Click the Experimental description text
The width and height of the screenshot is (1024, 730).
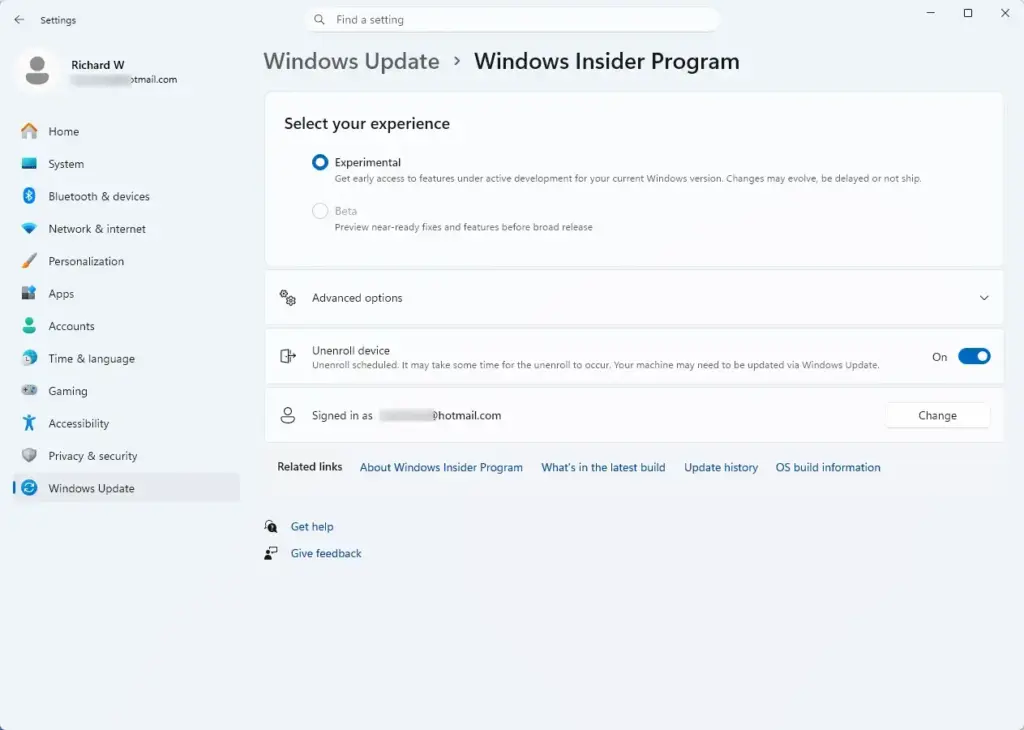(x=628, y=178)
